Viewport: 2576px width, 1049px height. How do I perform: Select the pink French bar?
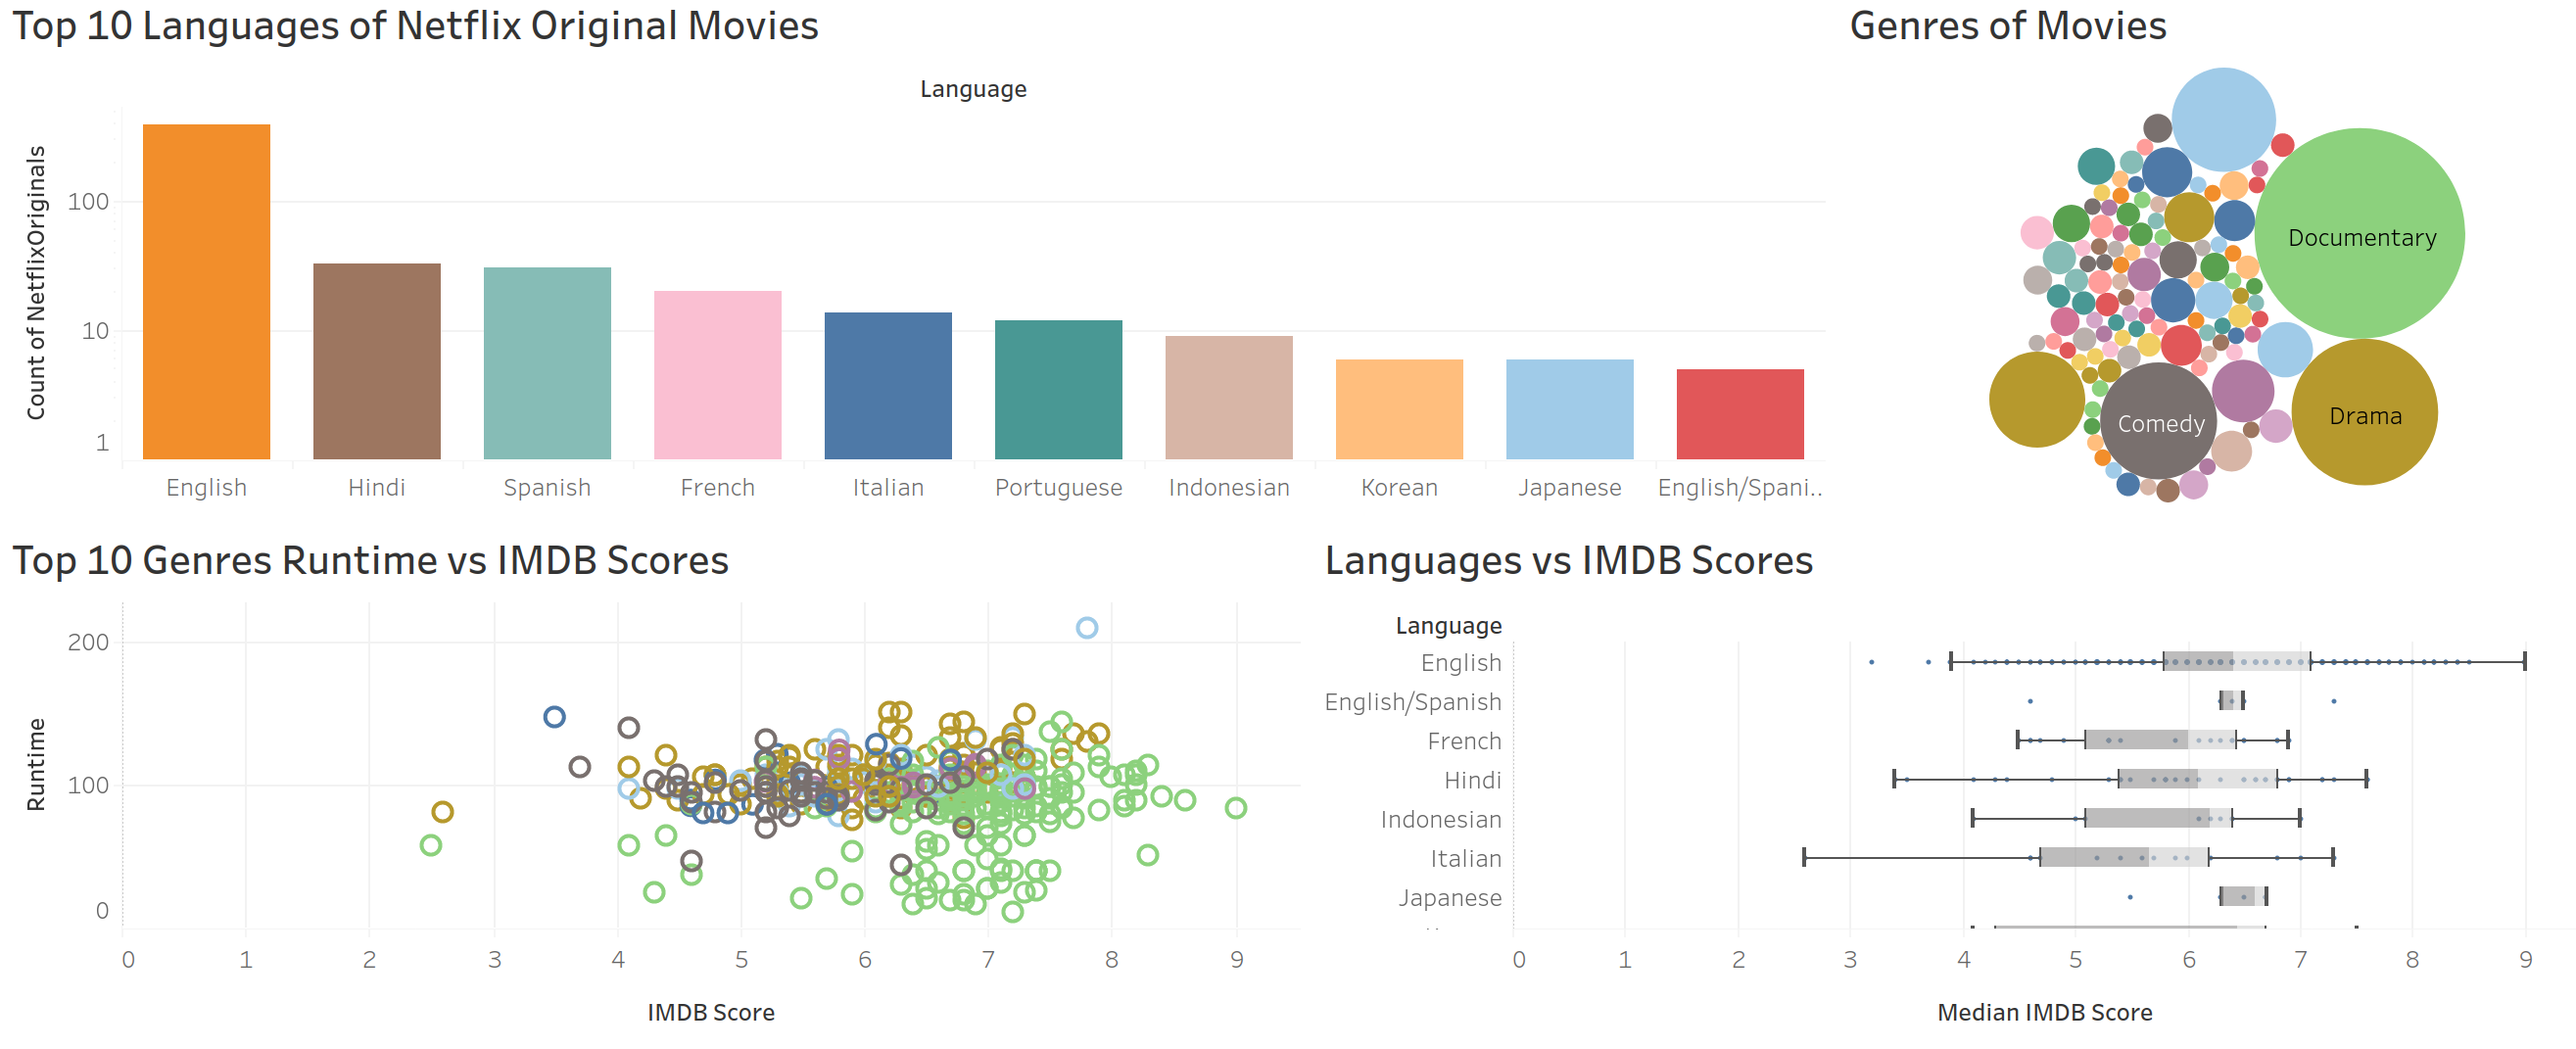(x=718, y=375)
